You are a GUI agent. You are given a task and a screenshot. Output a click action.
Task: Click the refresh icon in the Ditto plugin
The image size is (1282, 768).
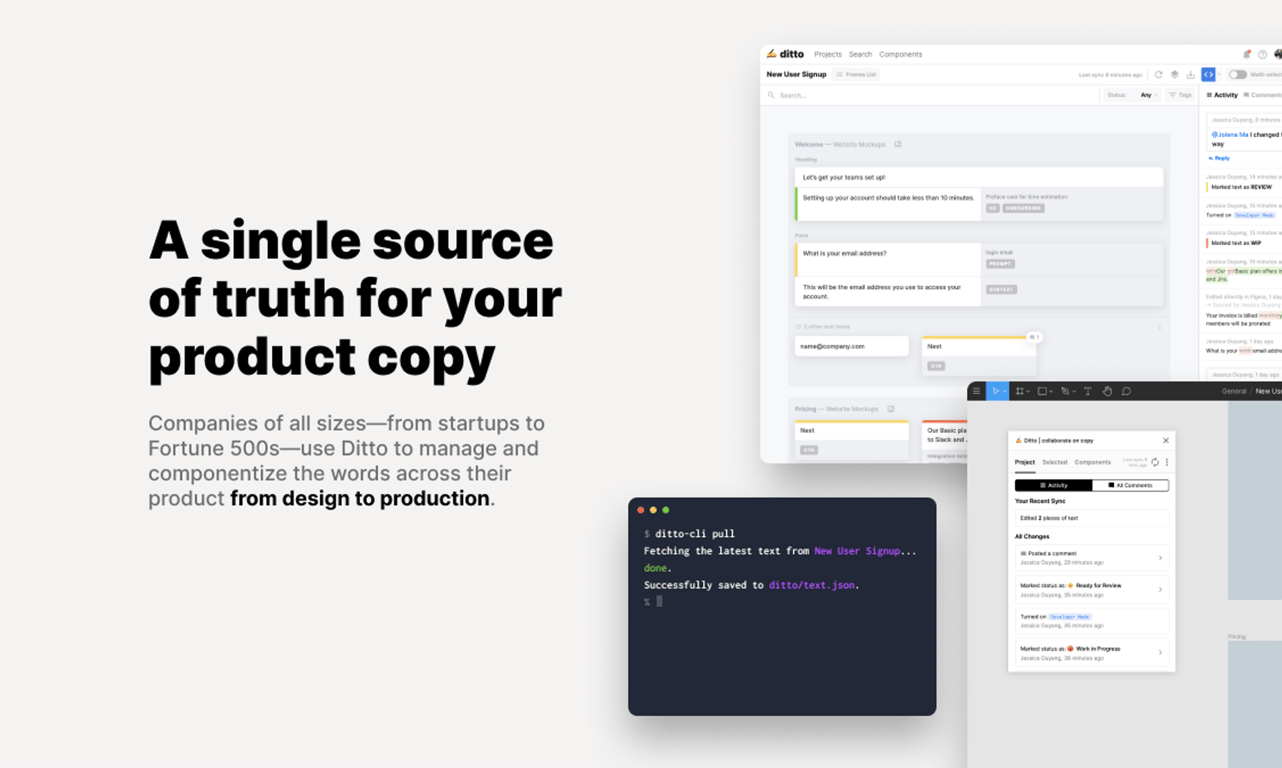click(x=1155, y=462)
